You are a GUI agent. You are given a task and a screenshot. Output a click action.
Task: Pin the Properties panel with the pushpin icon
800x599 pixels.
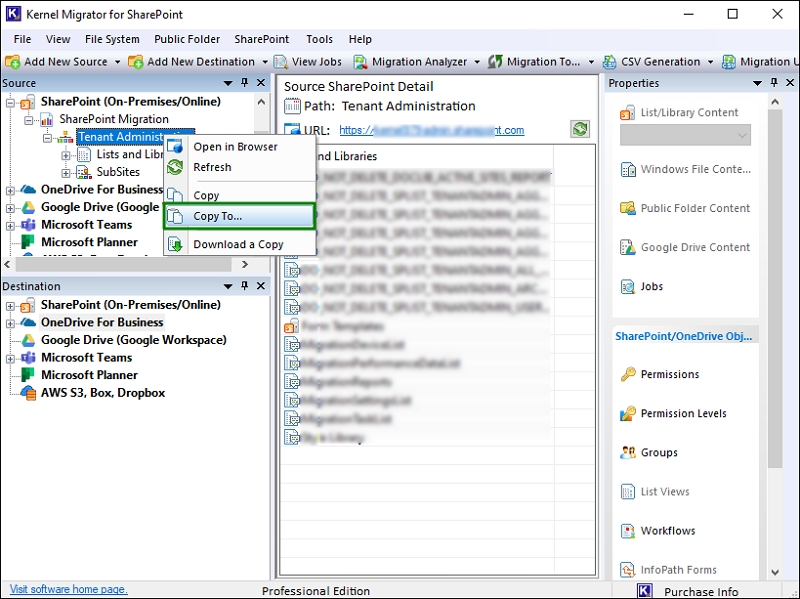point(774,83)
